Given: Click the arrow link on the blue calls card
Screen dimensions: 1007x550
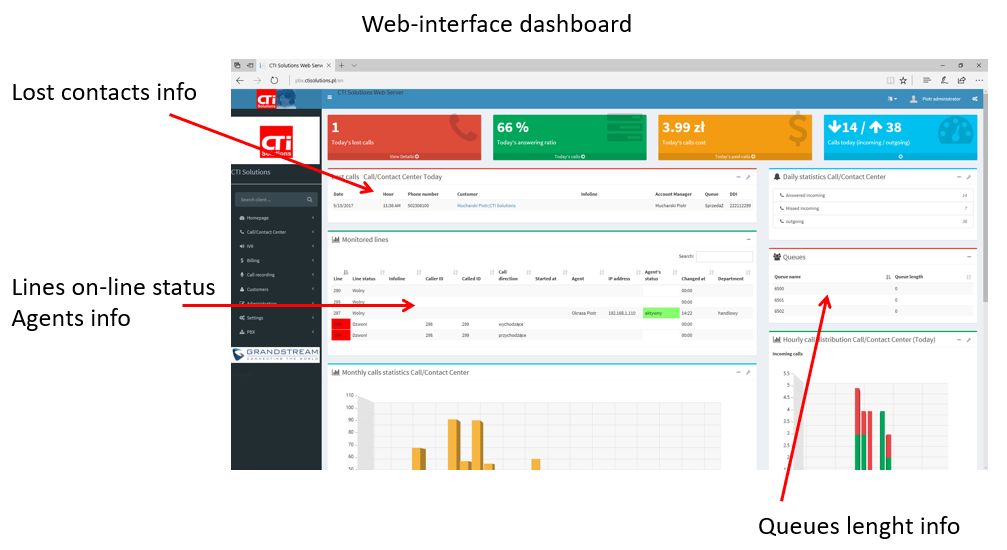Looking at the screenshot, I should pyautogui.click(x=900, y=157).
